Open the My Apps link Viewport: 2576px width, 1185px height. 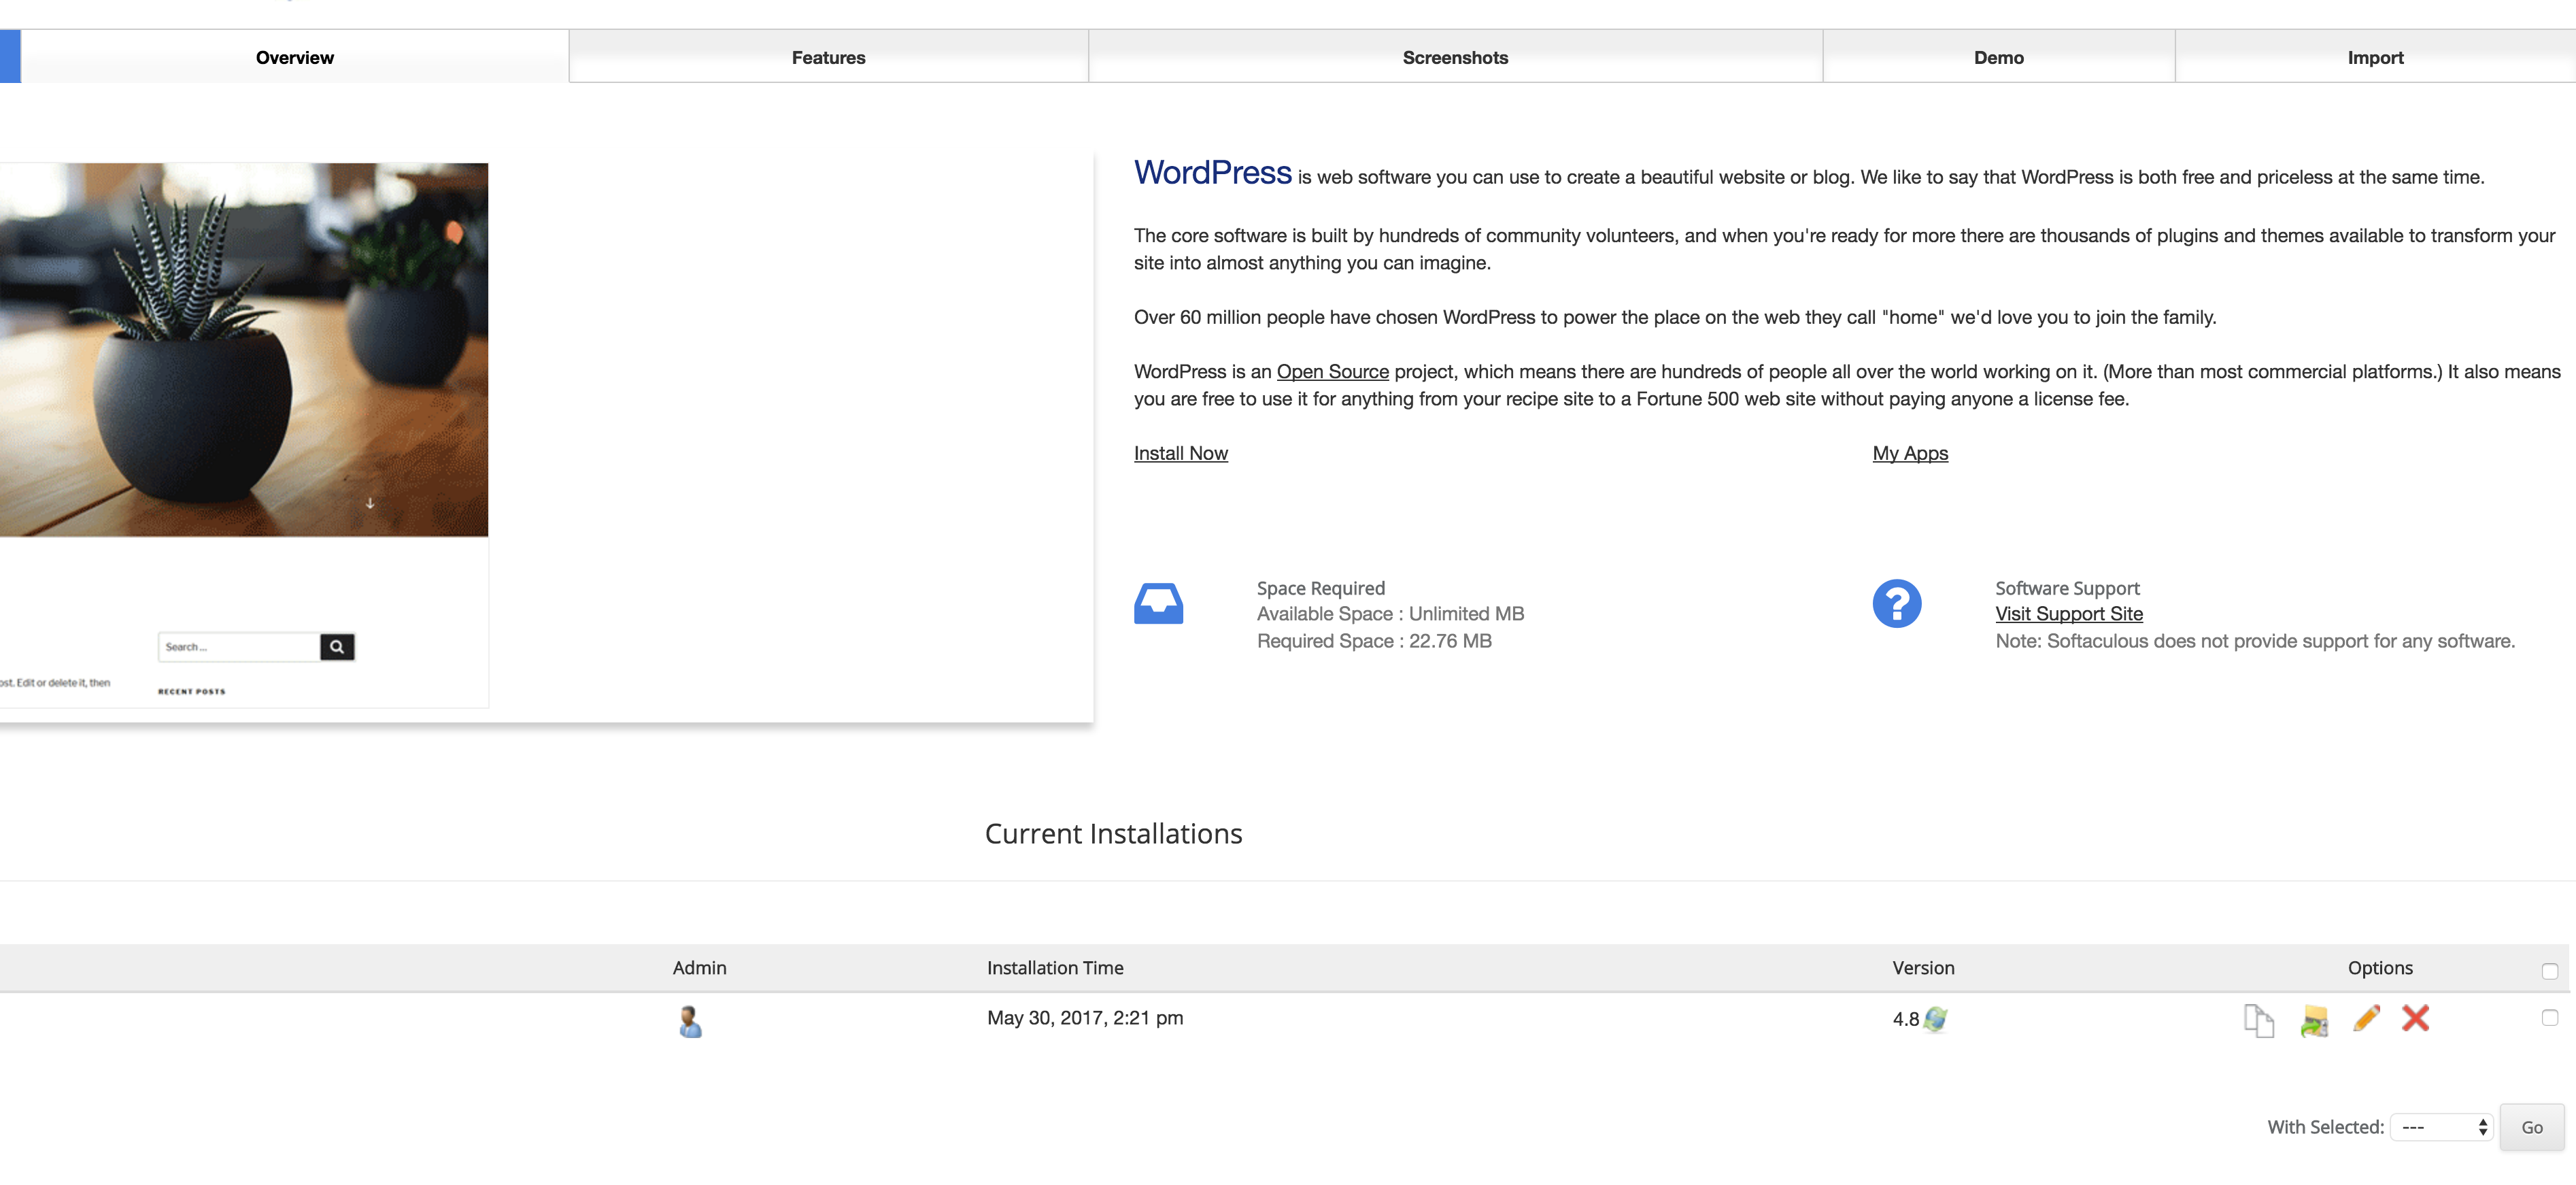tap(1910, 453)
